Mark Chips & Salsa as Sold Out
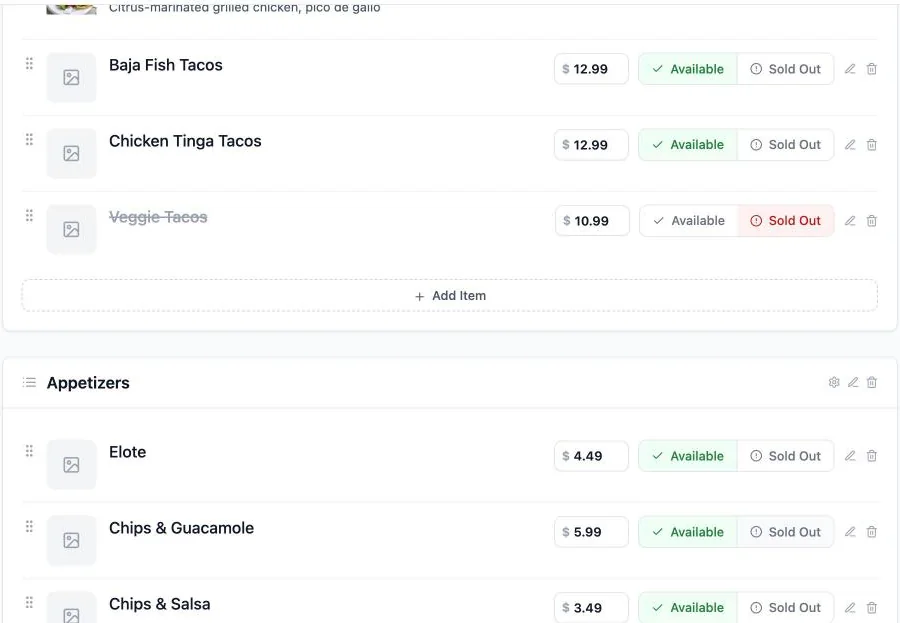Viewport: 900px width, 623px height. (x=785, y=607)
